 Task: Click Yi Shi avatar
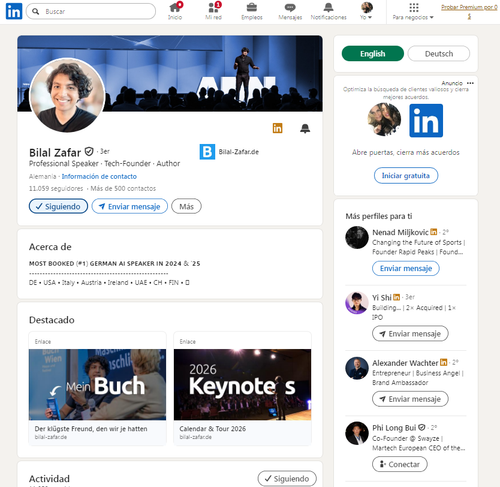(x=357, y=303)
